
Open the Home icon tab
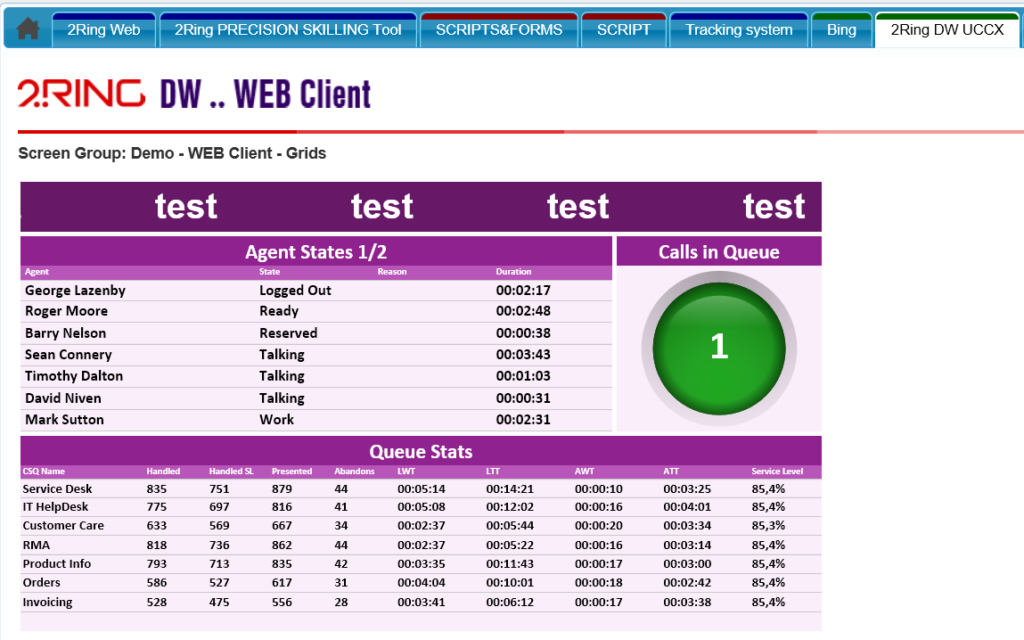[27, 29]
